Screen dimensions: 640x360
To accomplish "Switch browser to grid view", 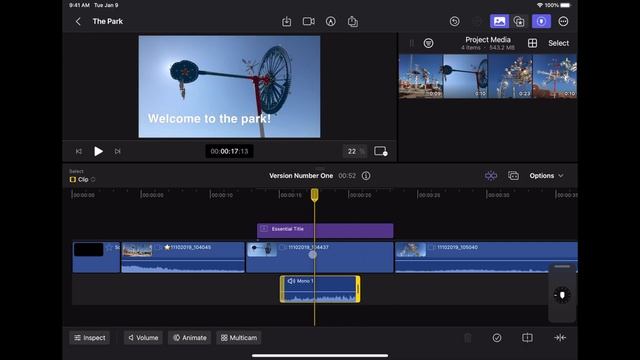I will point(532,43).
